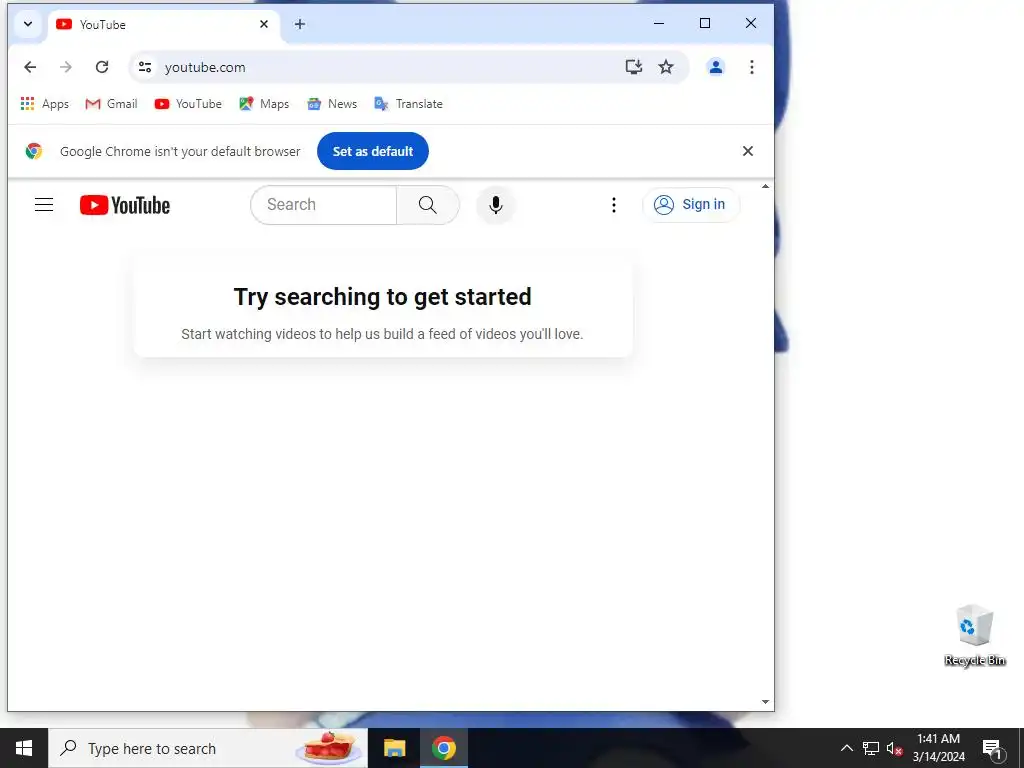Click page scrollbar down arrow

(x=765, y=702)
